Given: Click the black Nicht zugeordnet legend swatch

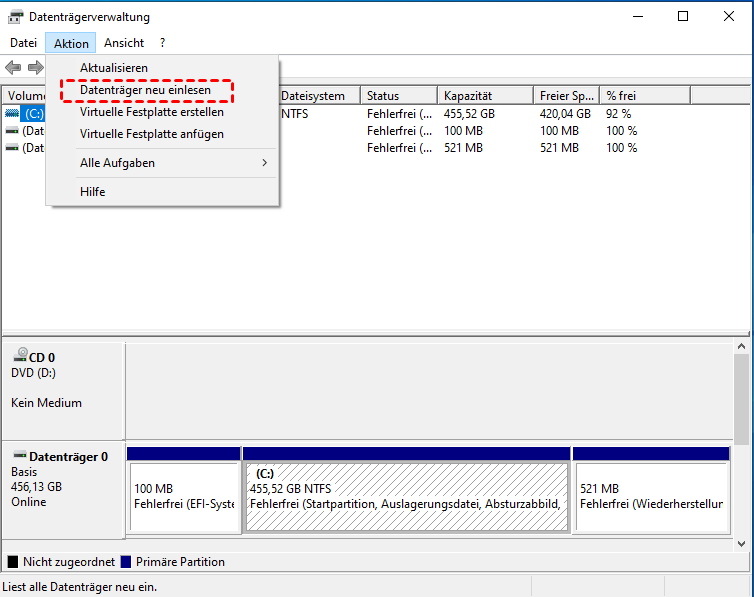Looking at the screenshot, I should coord(13,561).
